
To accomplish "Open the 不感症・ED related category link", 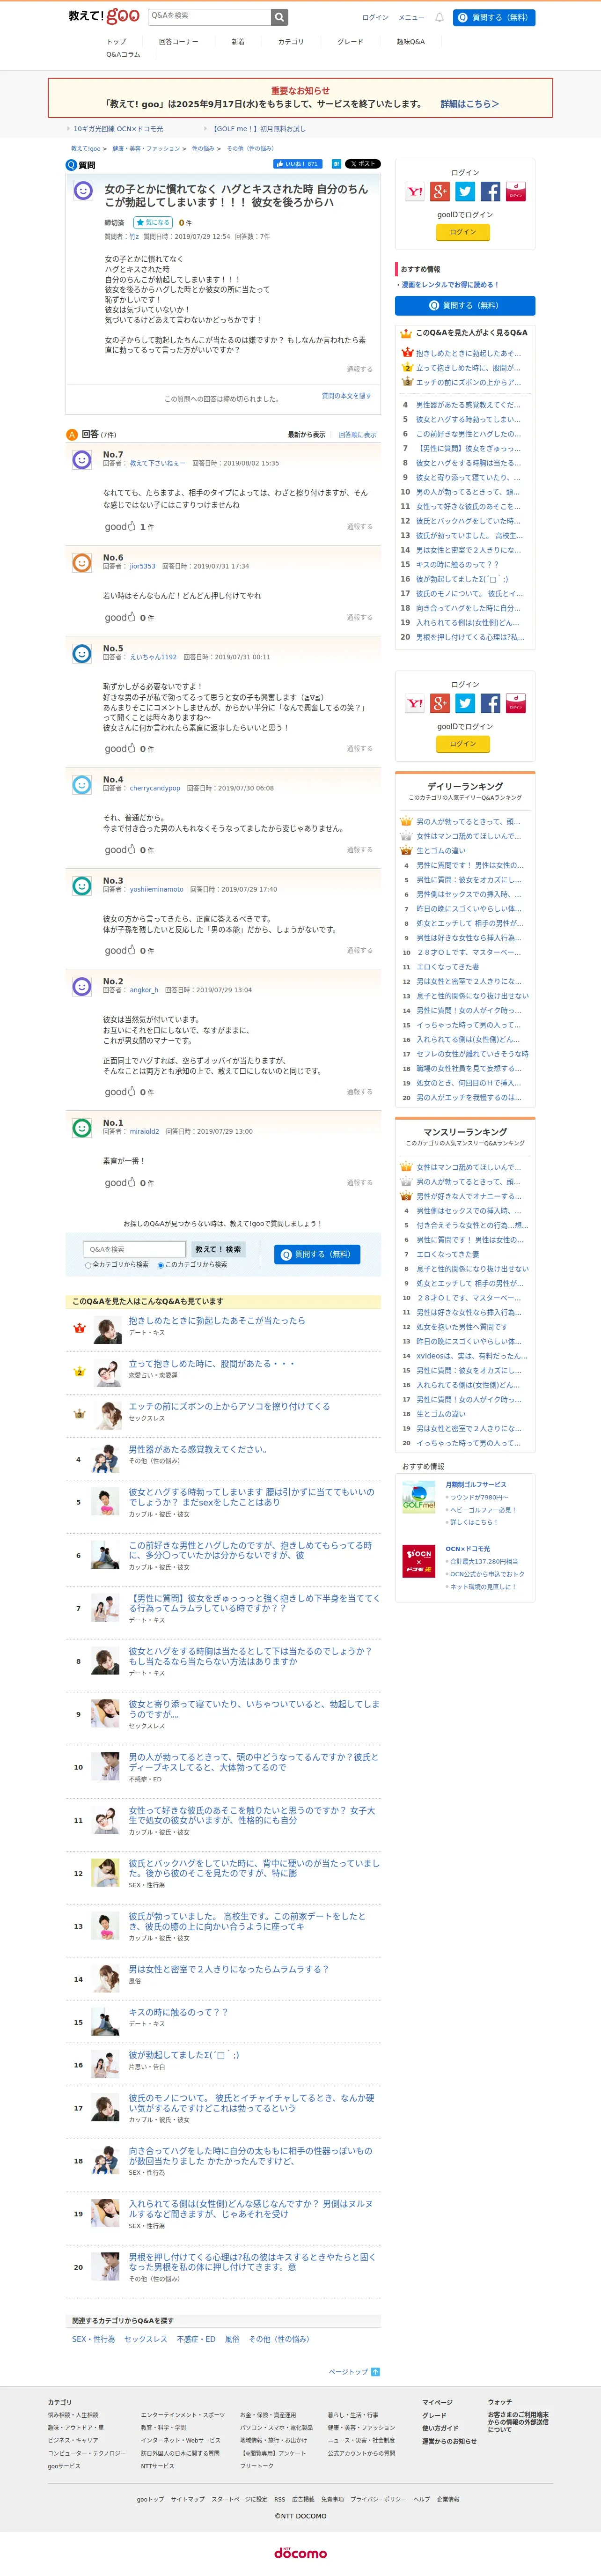I will (196, 2339).
